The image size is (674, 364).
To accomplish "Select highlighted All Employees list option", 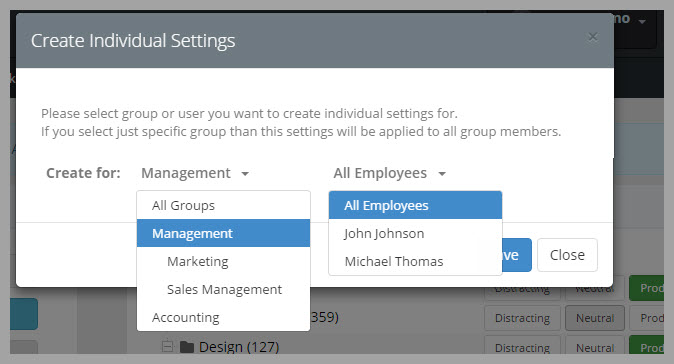I will pos(415,205).
